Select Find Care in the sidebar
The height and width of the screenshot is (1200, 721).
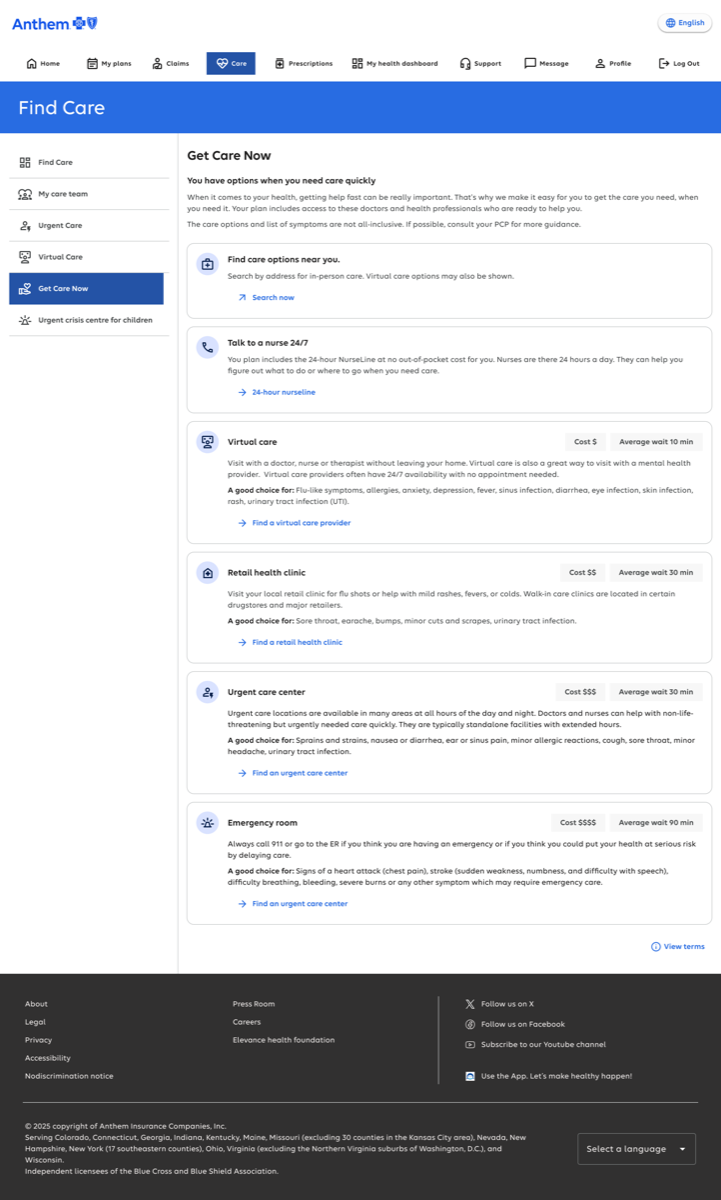pyautogui.click(x=89, y=162)
